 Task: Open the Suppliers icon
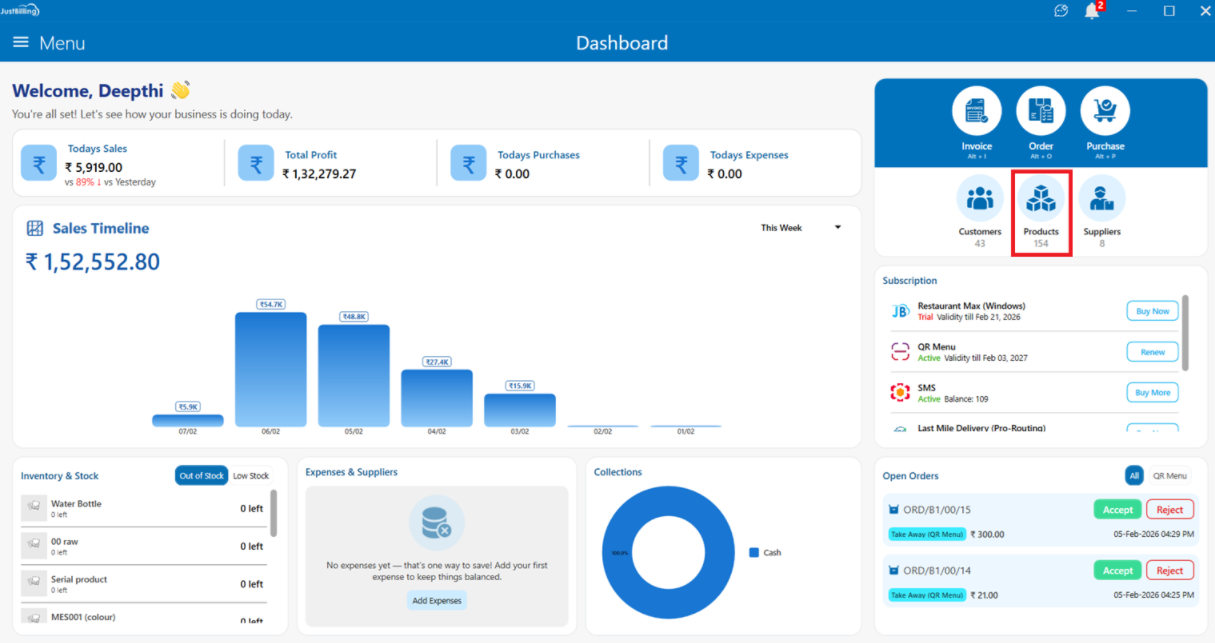(1102, 198)
